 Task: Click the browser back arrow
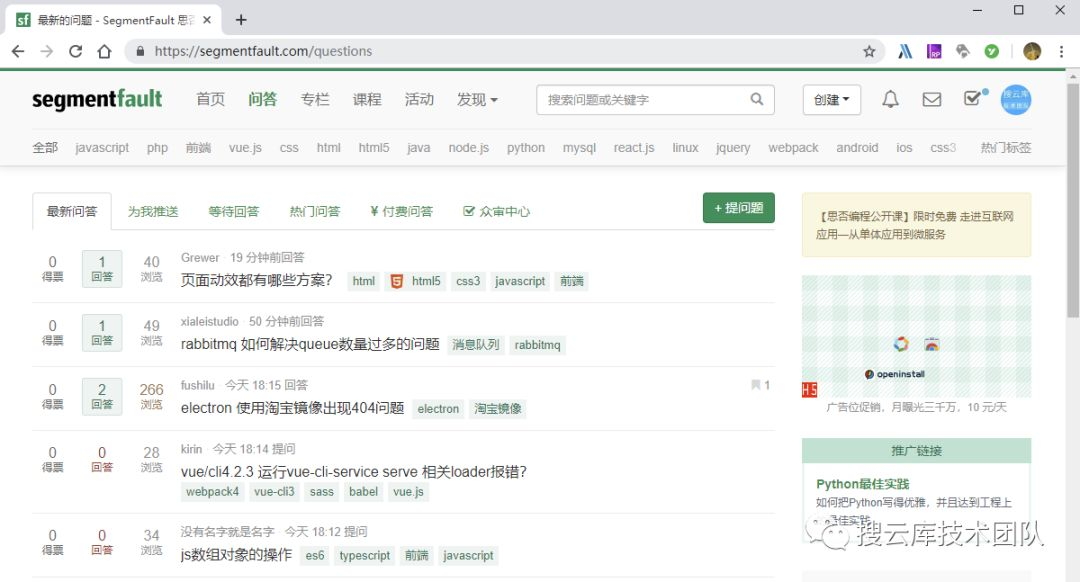coord(18,51)
